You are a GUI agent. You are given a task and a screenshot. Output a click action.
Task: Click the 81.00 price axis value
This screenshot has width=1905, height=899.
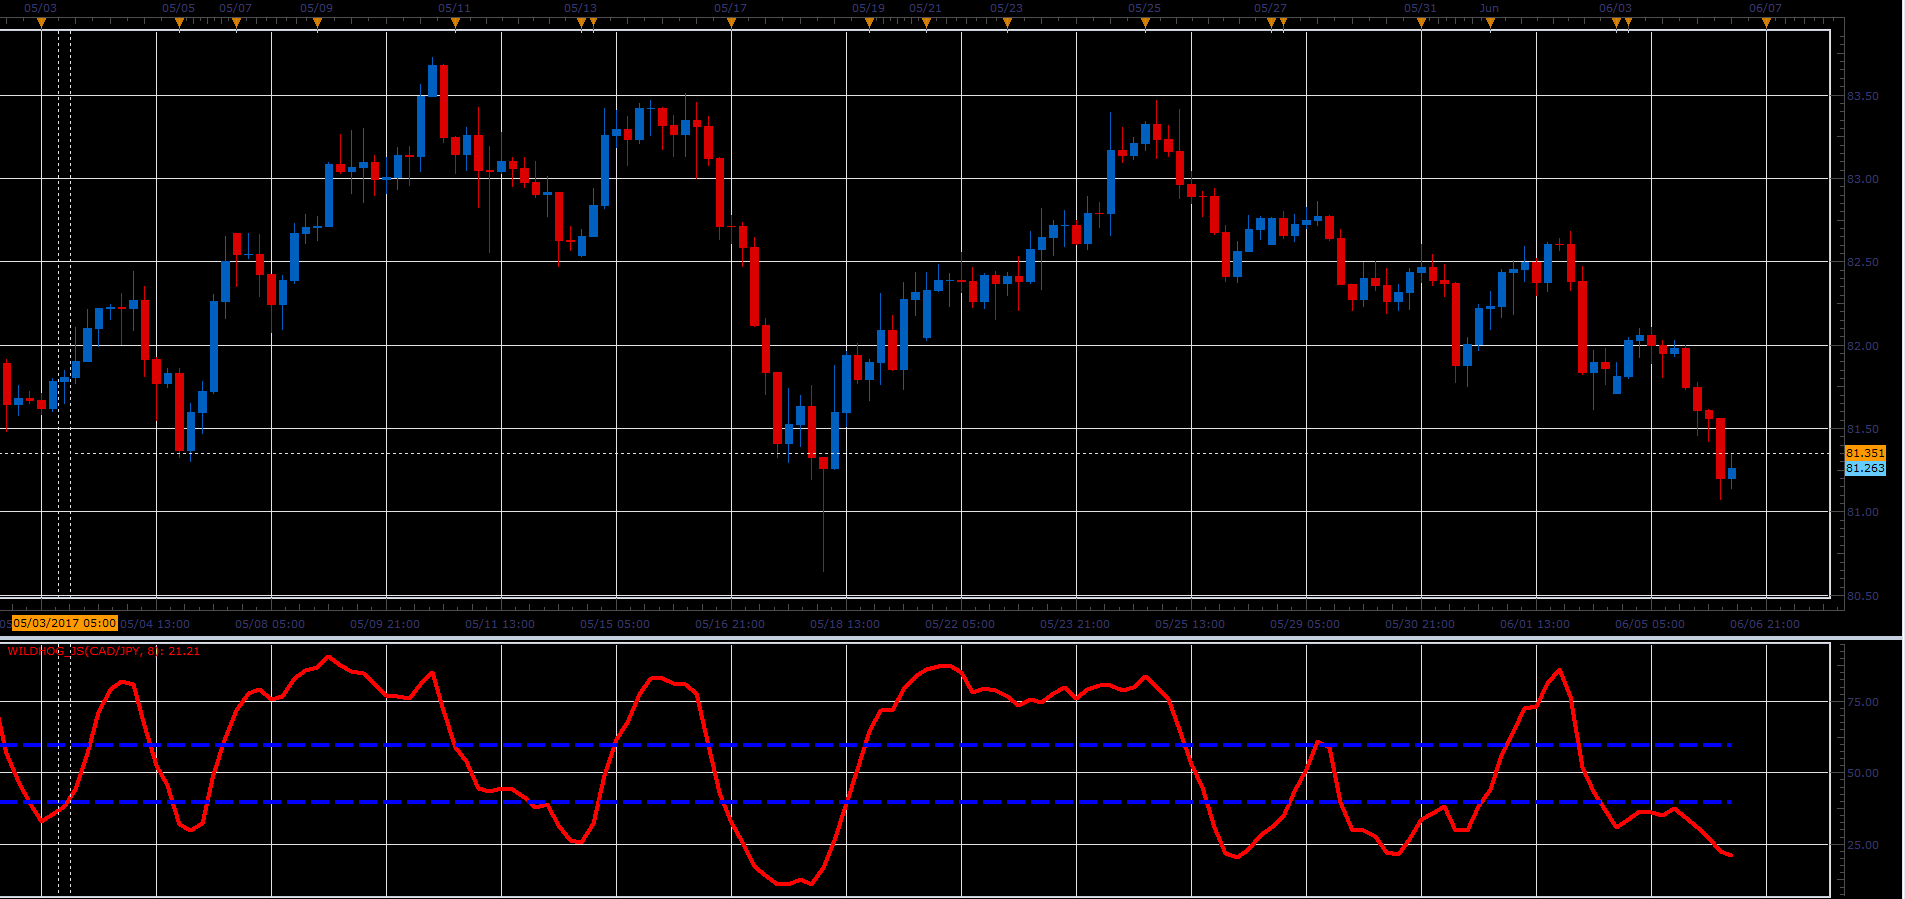(x=1863, y=512)
